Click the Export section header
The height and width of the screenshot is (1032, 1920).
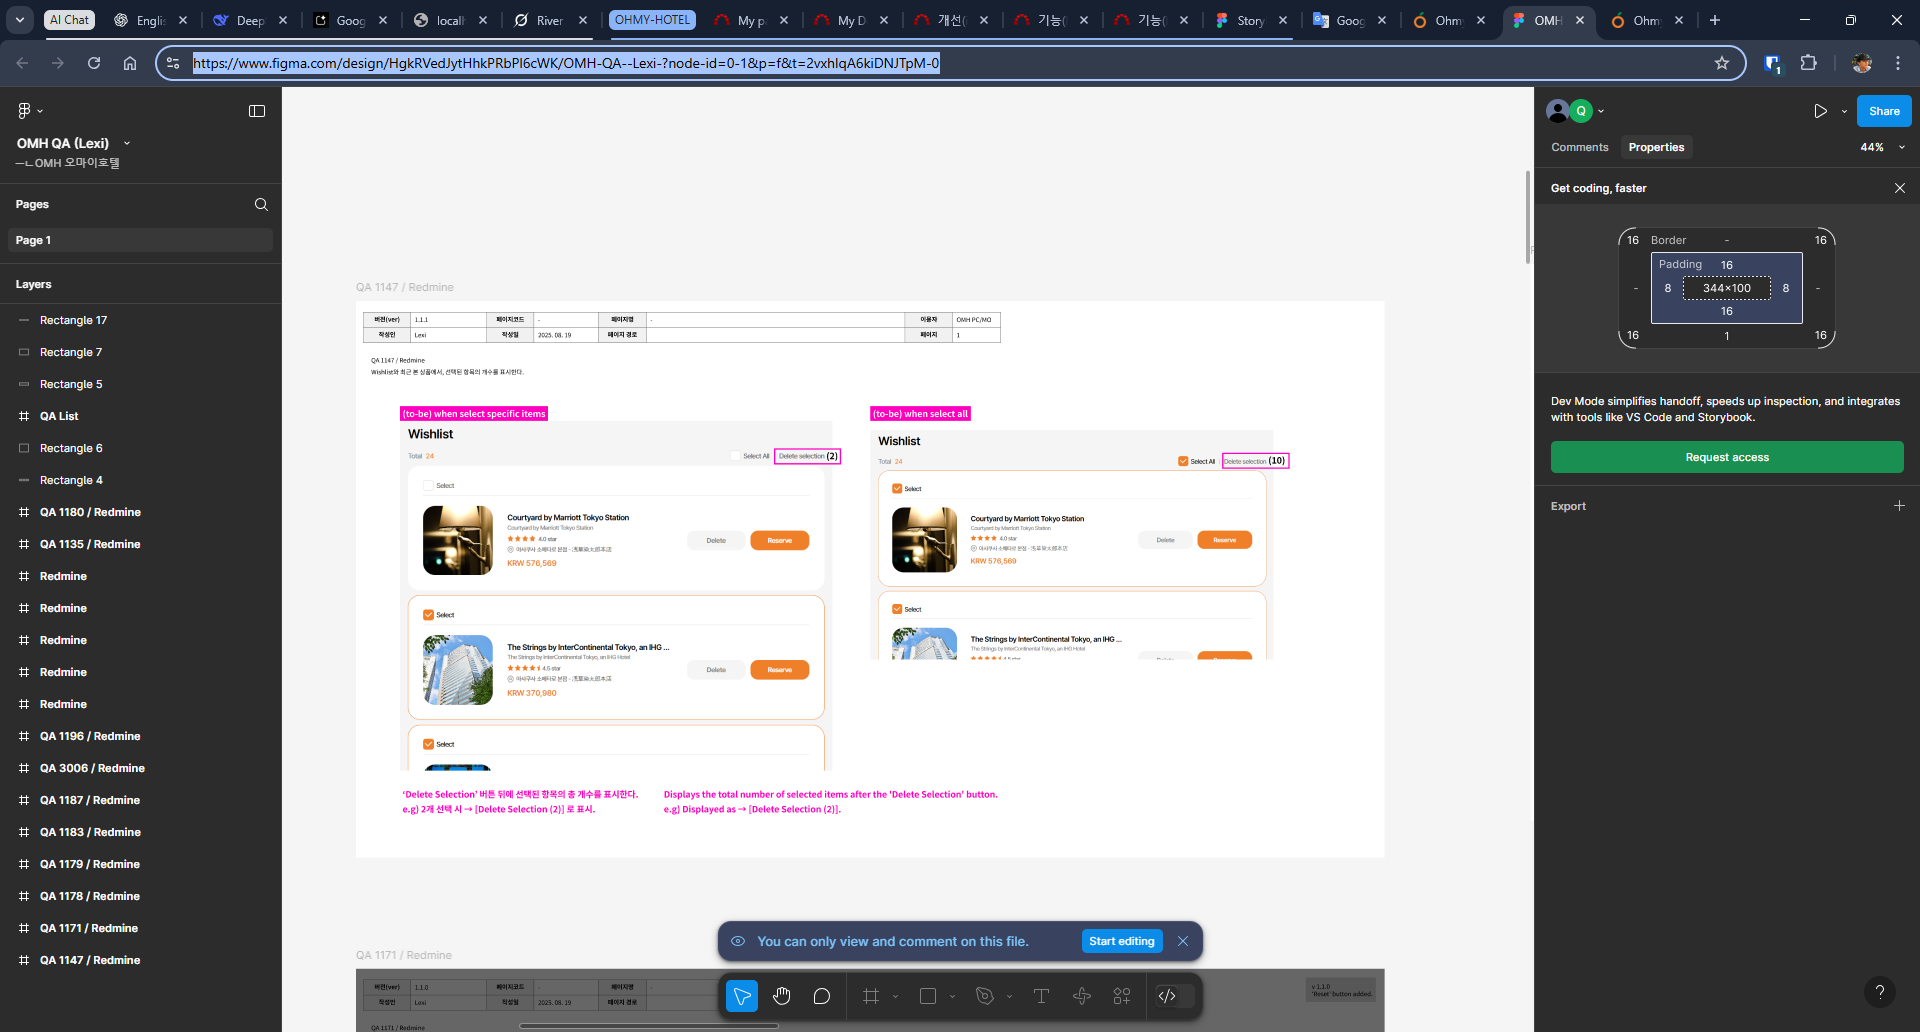pyautogui.click(x=1568, y=506)
